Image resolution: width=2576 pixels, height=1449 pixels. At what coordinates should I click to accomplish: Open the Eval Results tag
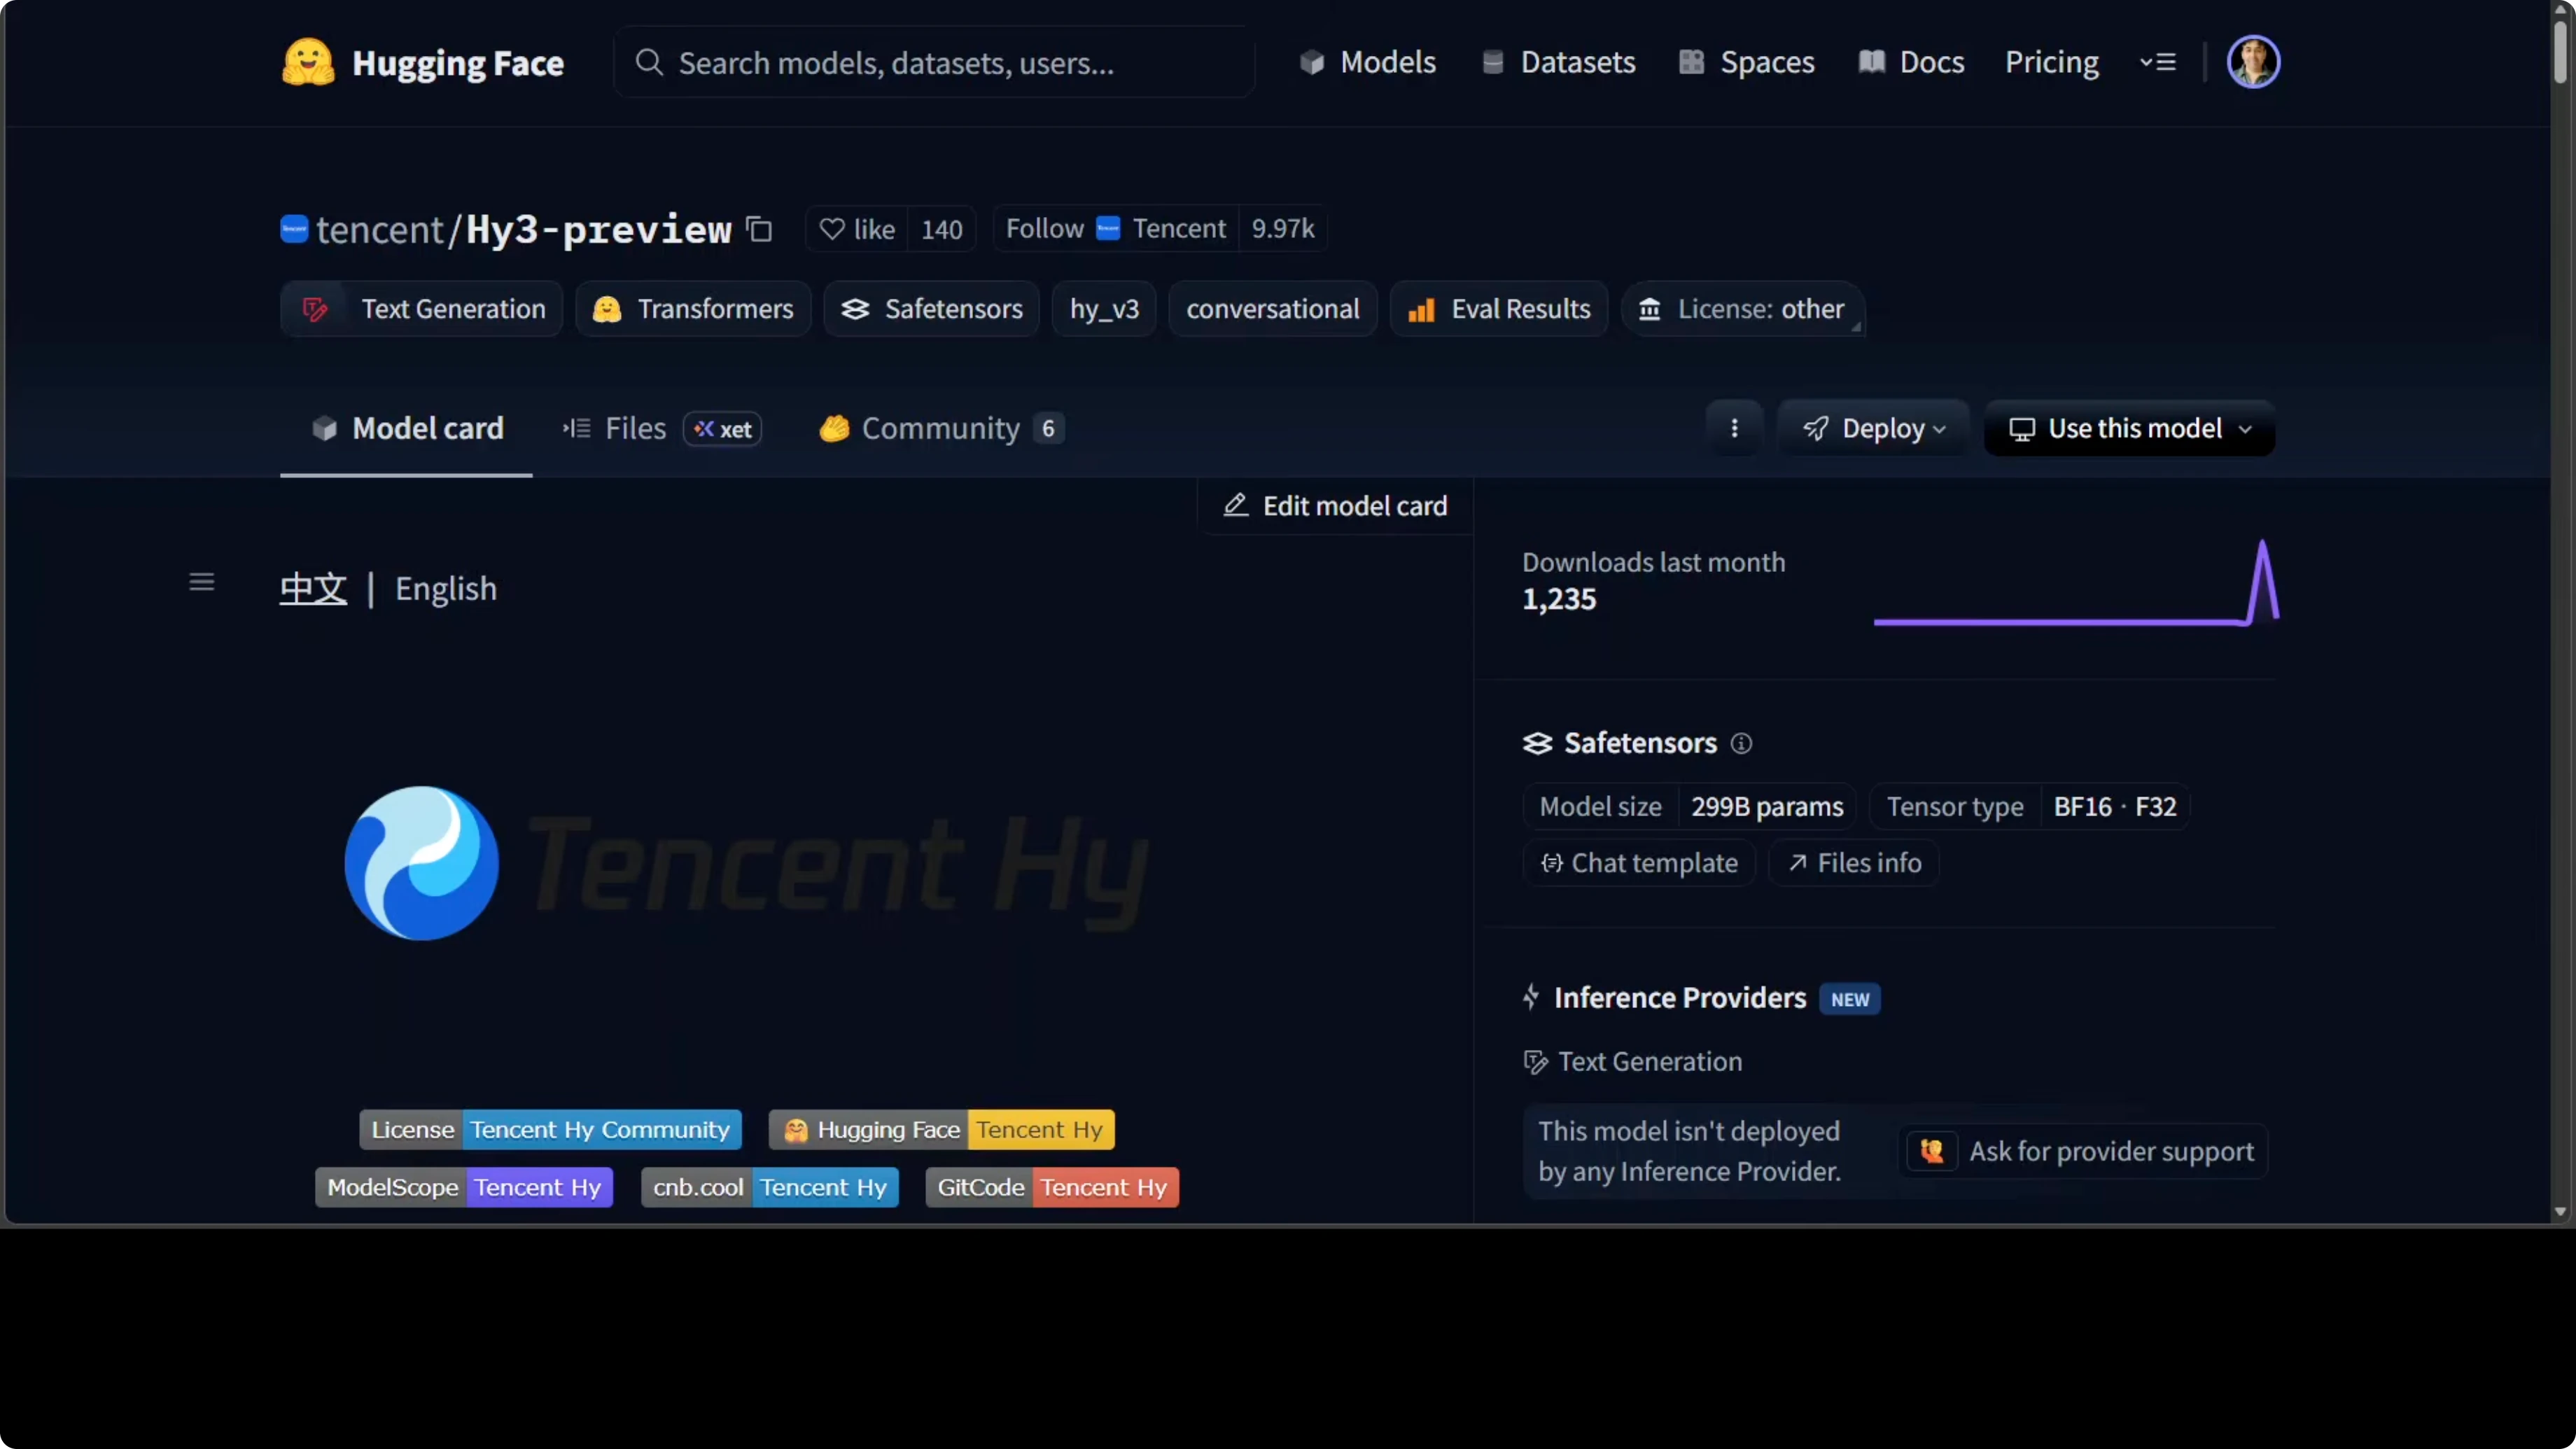coord(1499,309)
